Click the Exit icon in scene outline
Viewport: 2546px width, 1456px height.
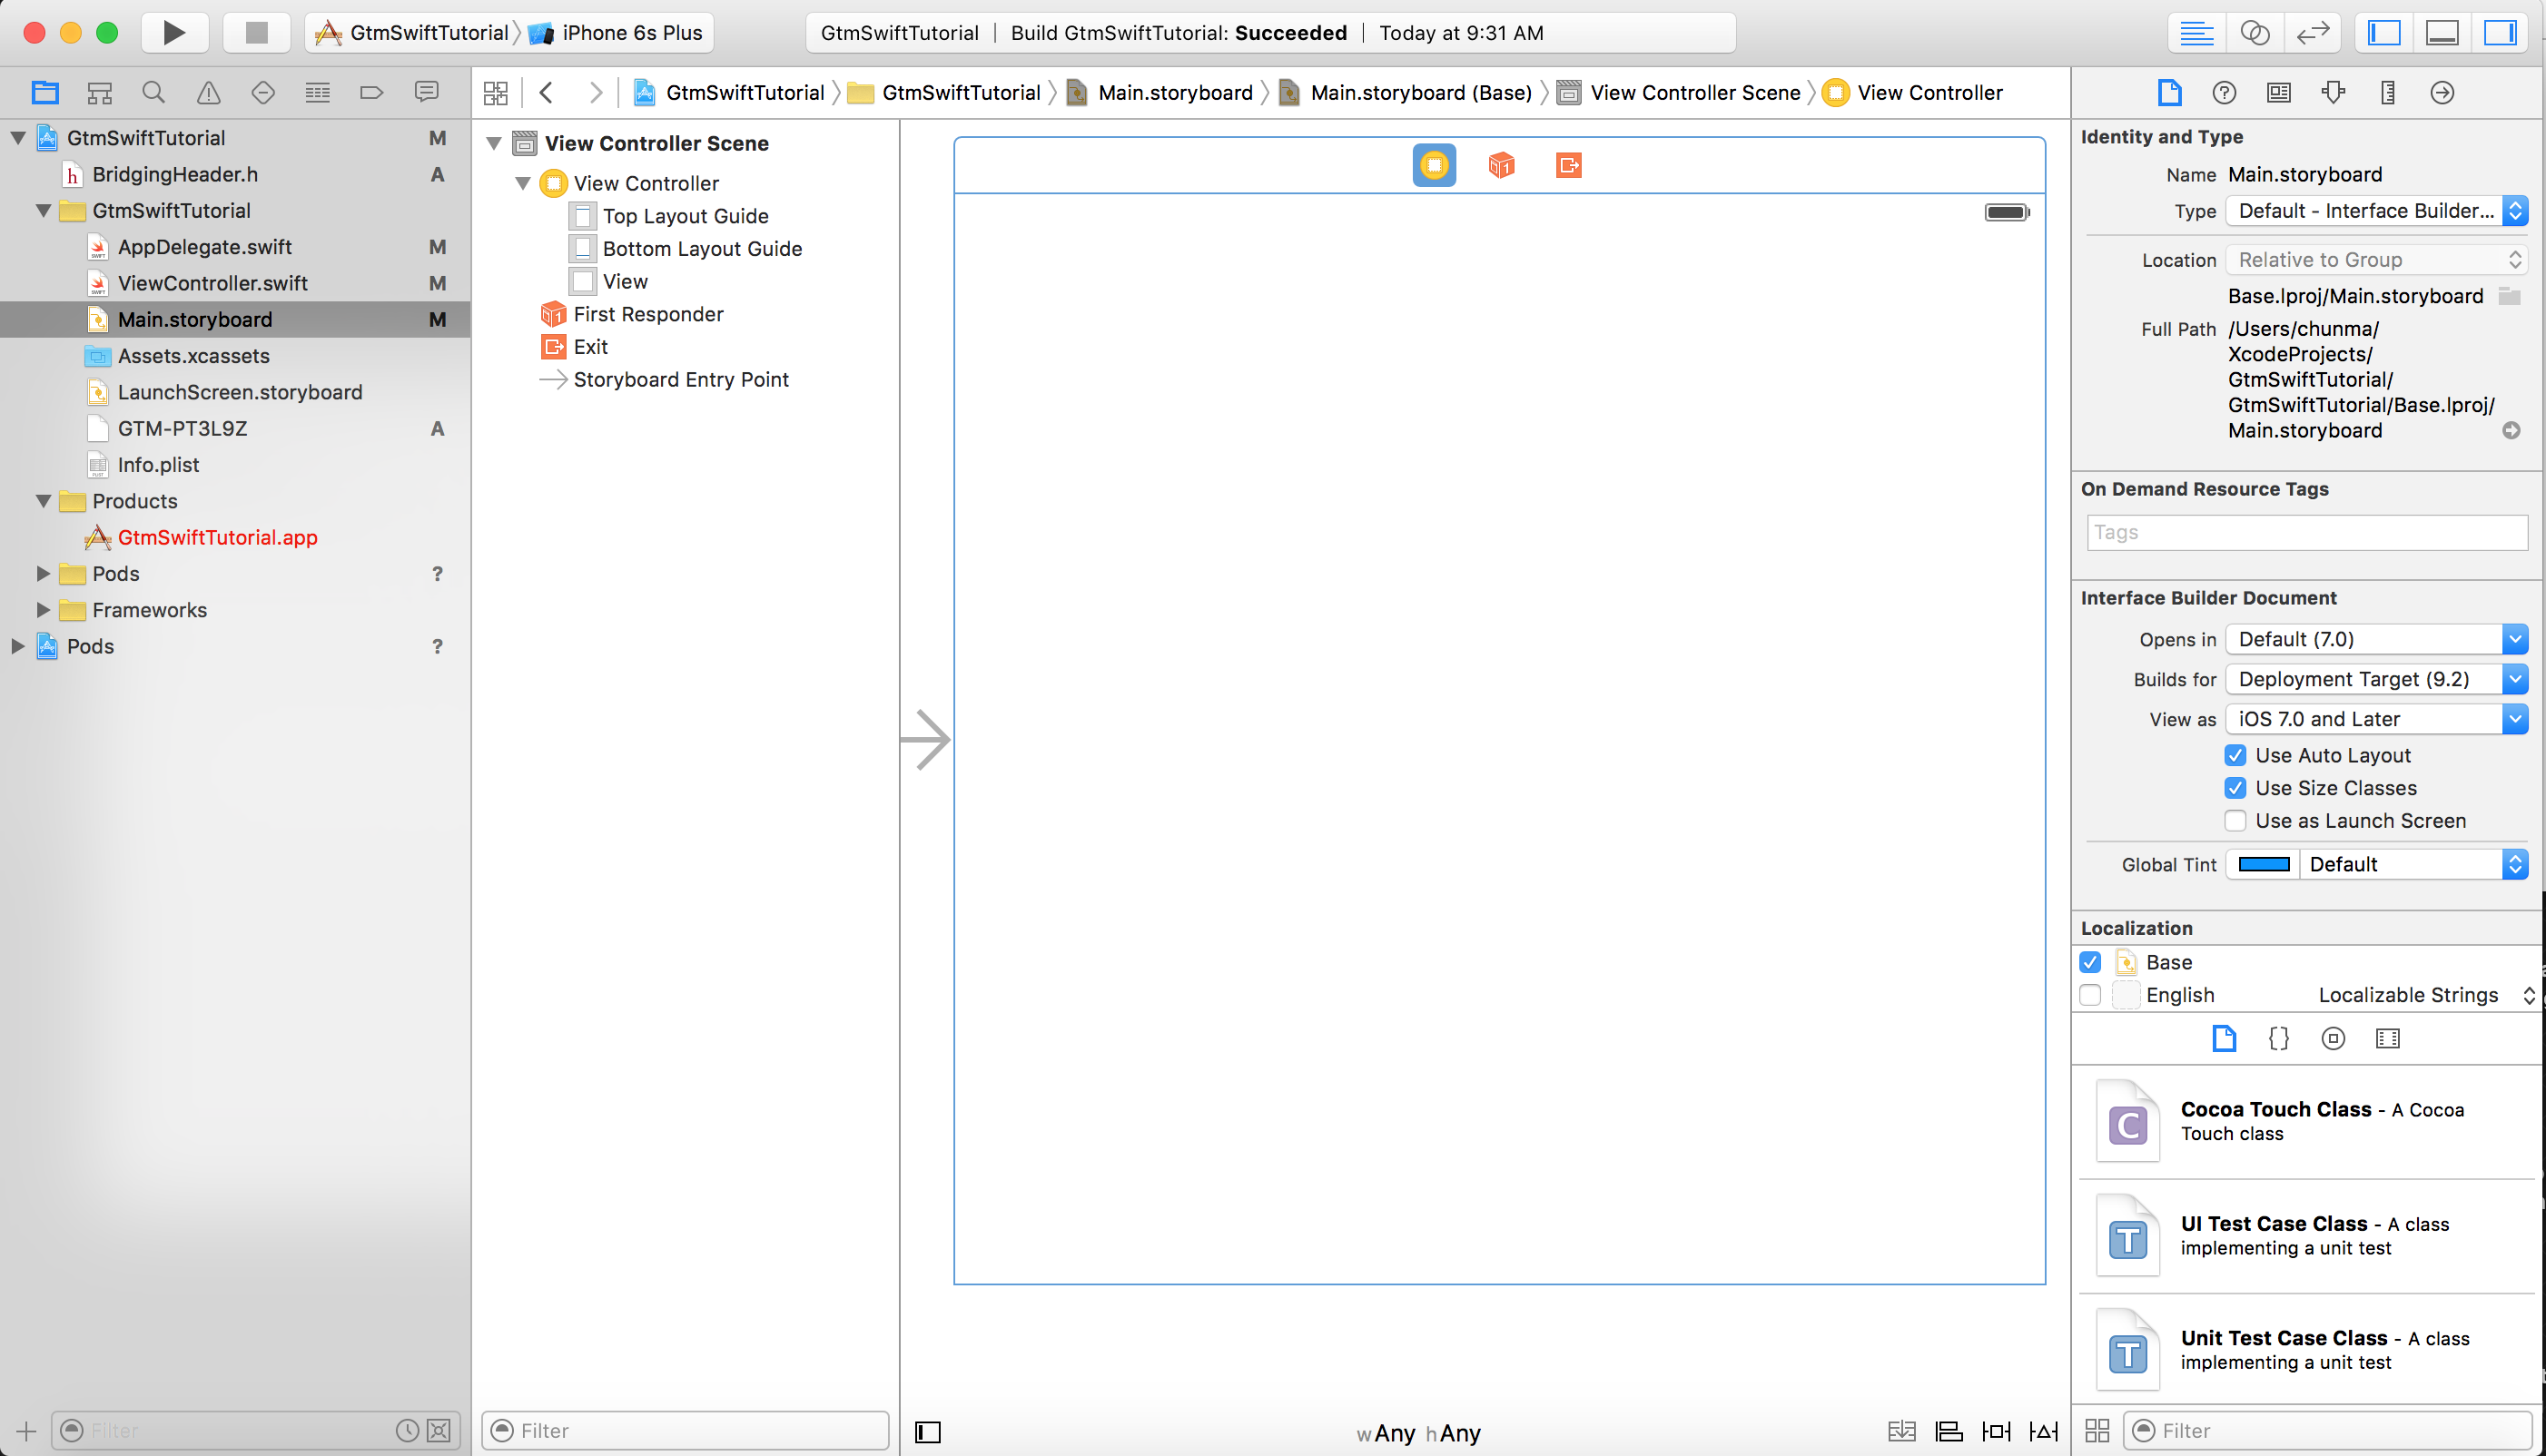[553, 346]
